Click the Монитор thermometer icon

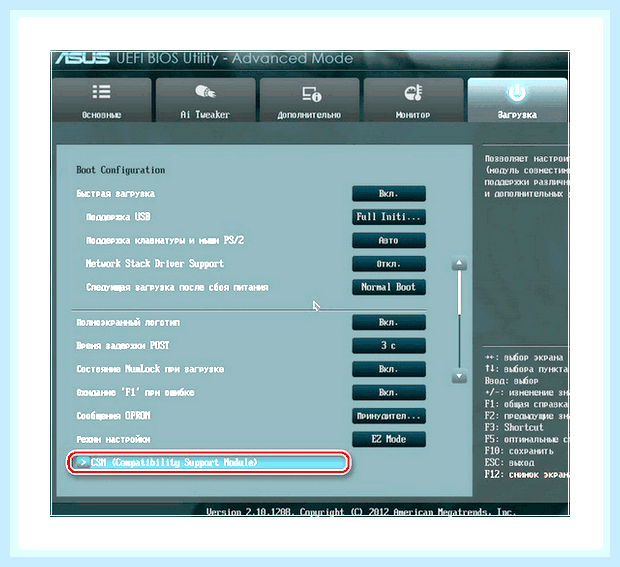pyautogui.click(x=413, y=93)
